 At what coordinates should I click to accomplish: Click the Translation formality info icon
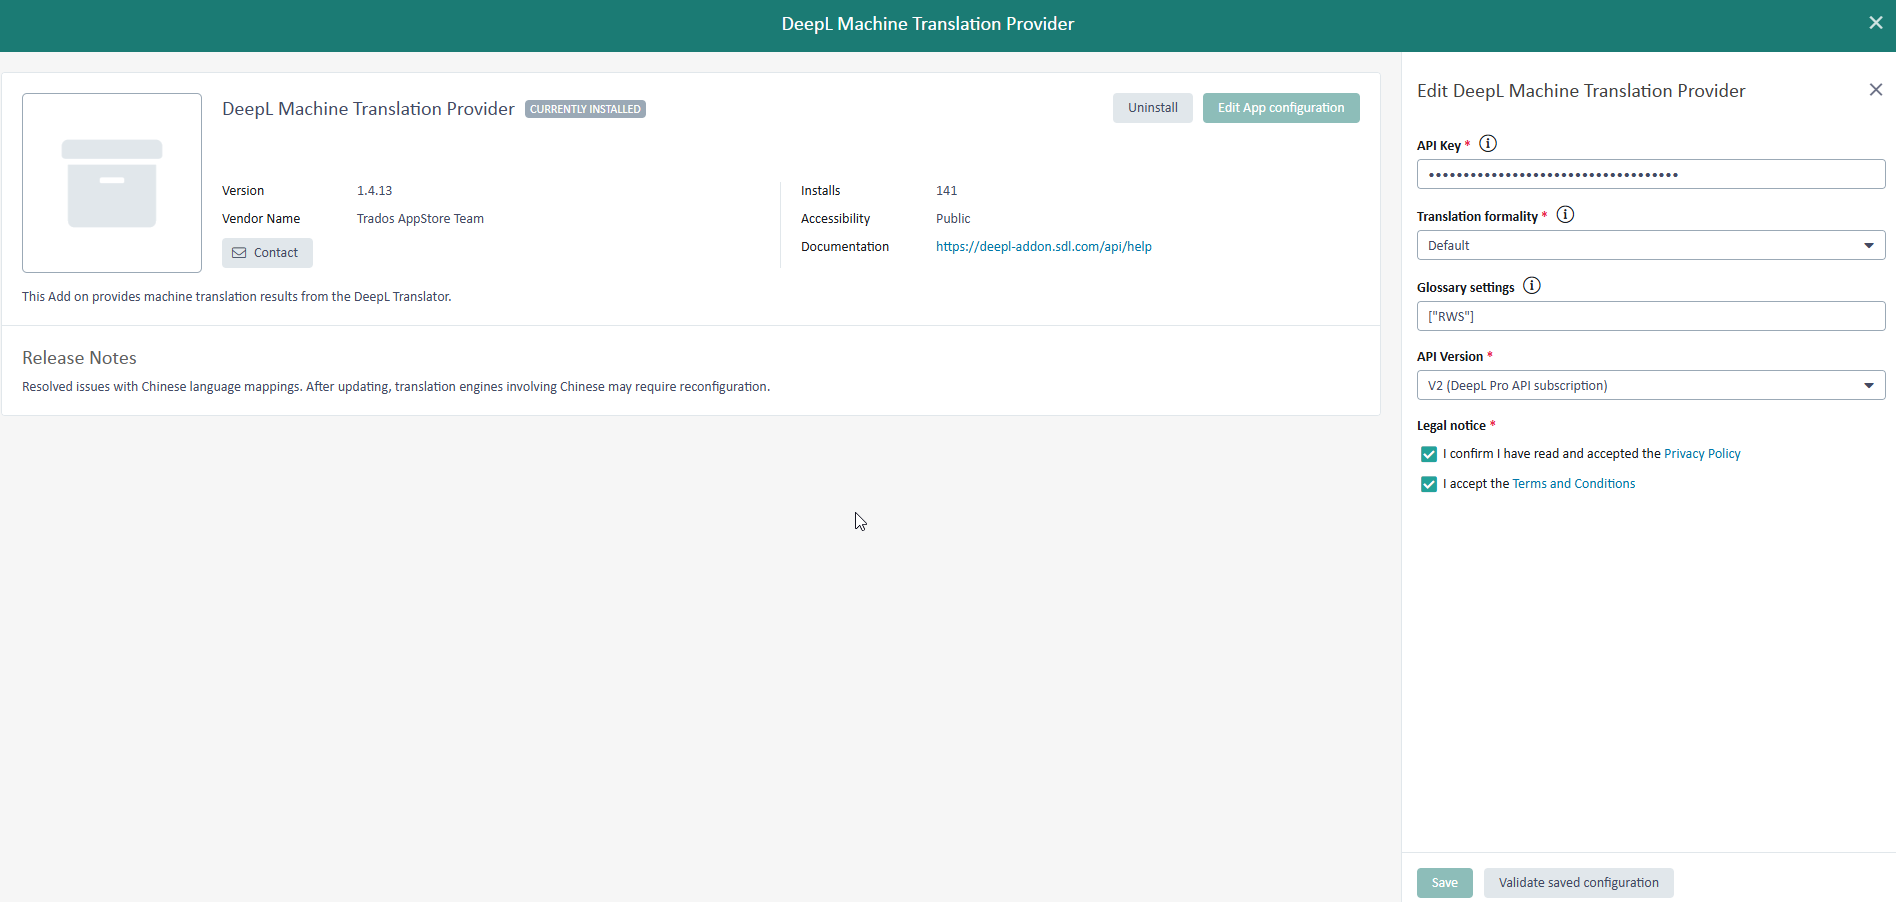tap(1566, 214)
